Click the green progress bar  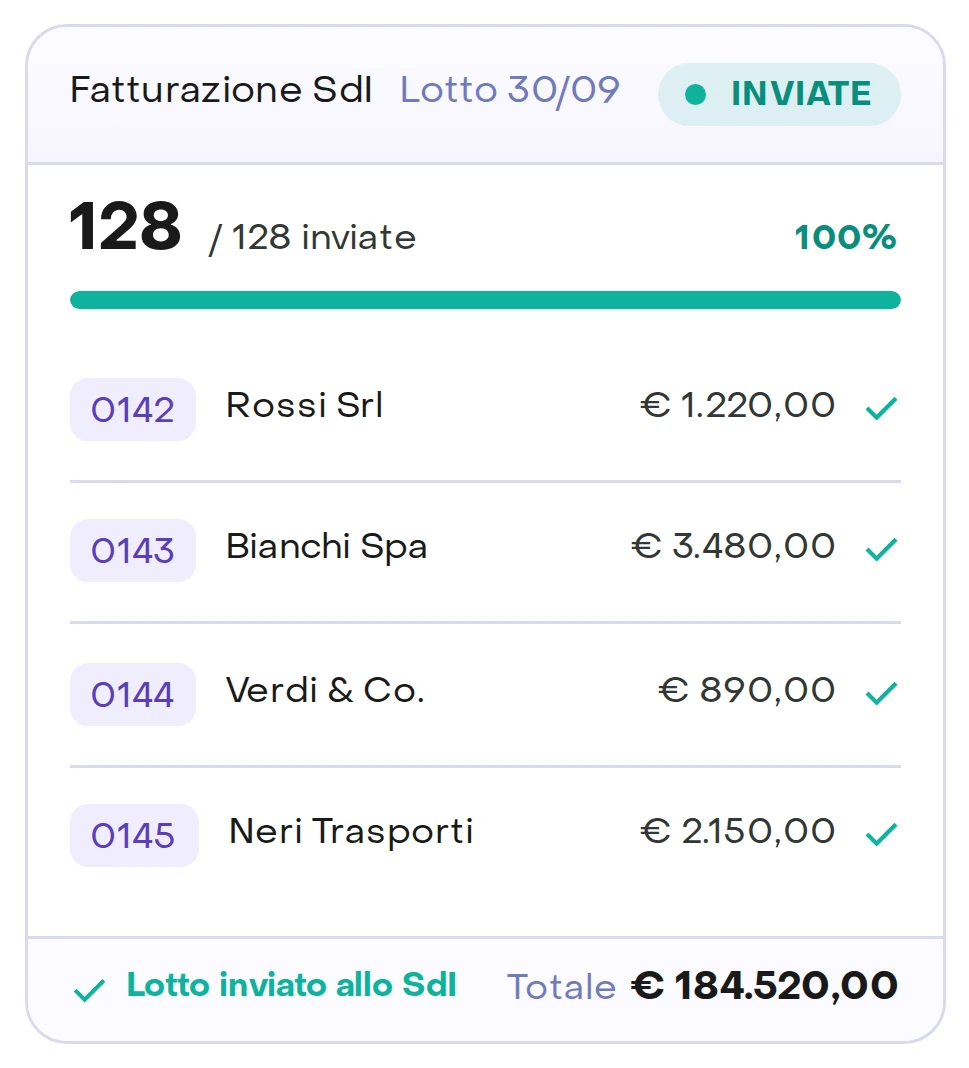[486, 300]
